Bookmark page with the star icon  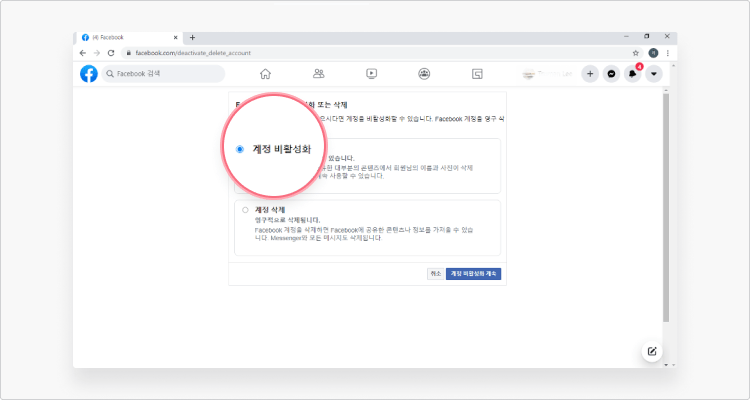(636, 53)
